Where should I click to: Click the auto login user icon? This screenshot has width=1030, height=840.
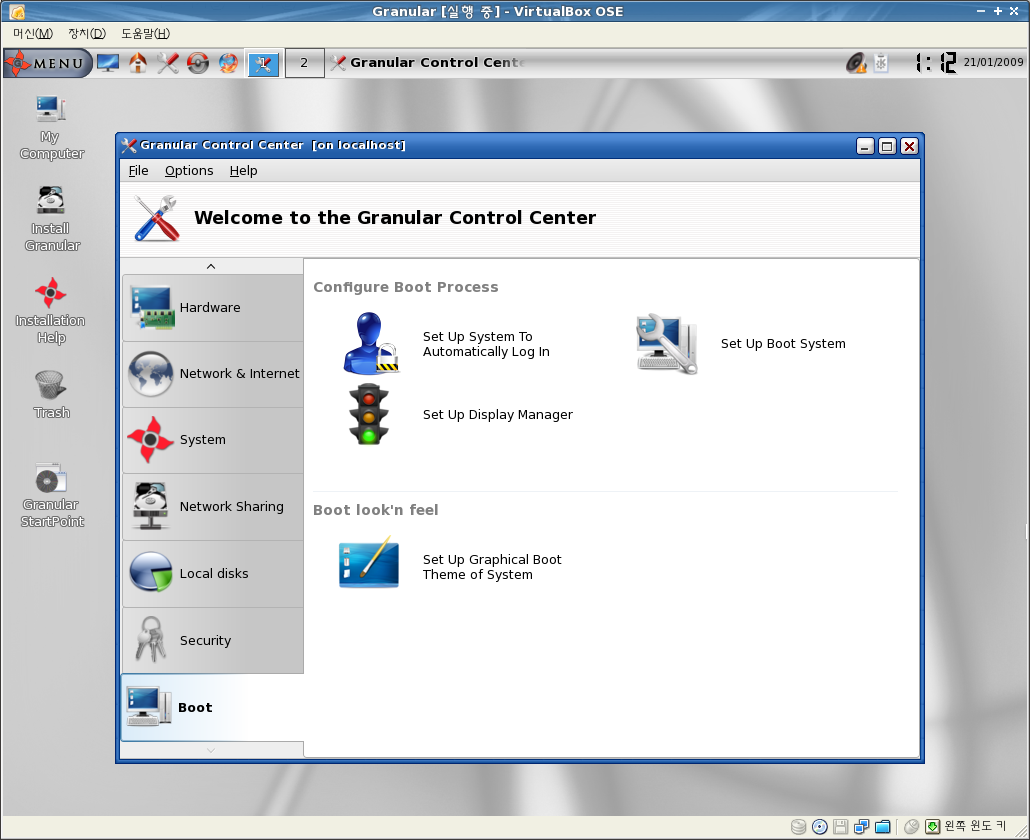[x=370, y=343]
